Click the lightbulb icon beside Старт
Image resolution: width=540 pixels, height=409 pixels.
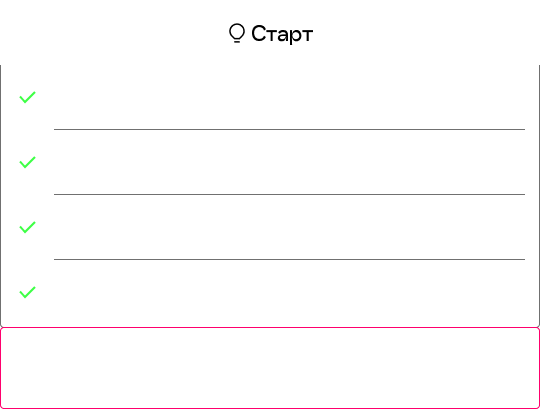(x=237, y=33)
